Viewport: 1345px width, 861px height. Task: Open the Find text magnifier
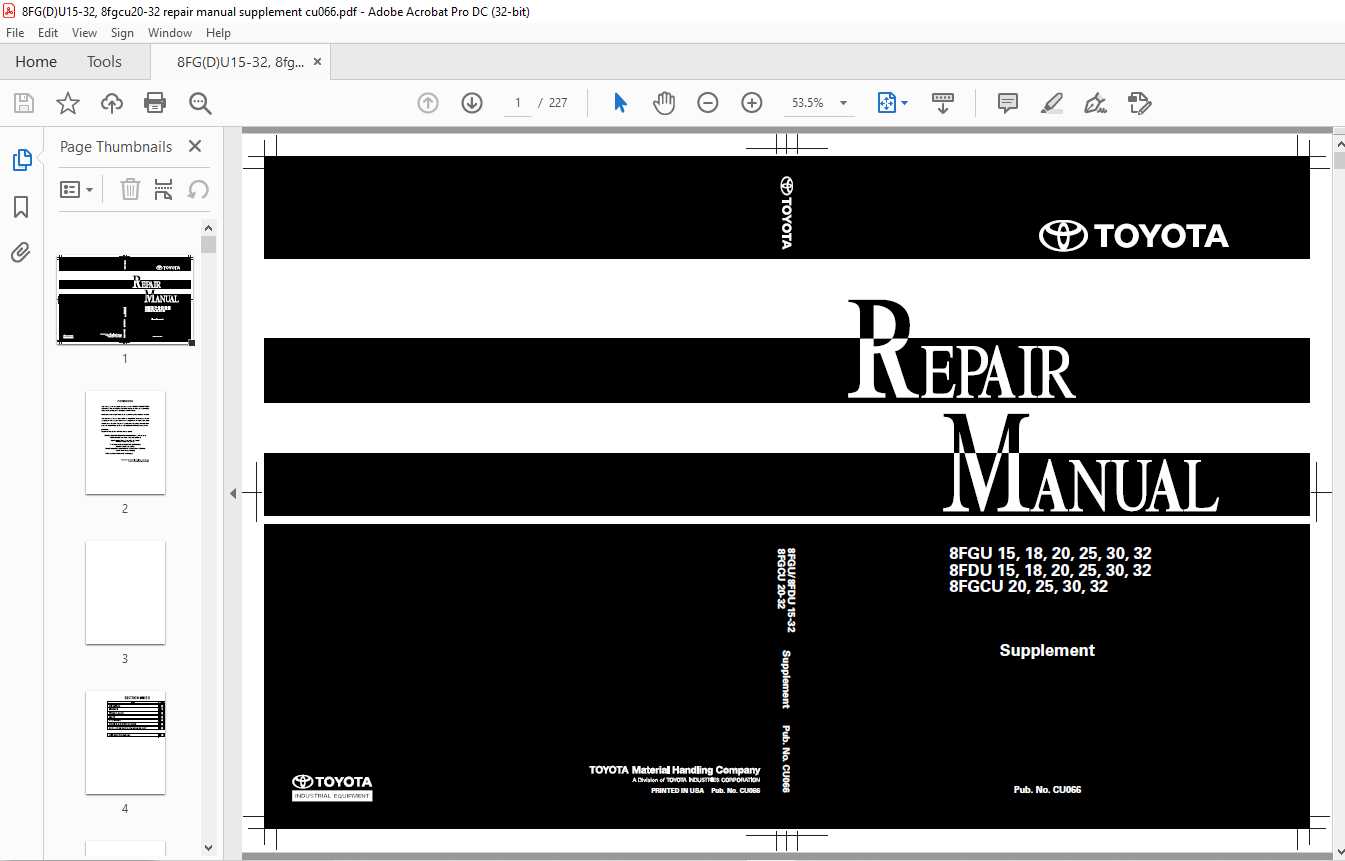(x=200, y=103)
